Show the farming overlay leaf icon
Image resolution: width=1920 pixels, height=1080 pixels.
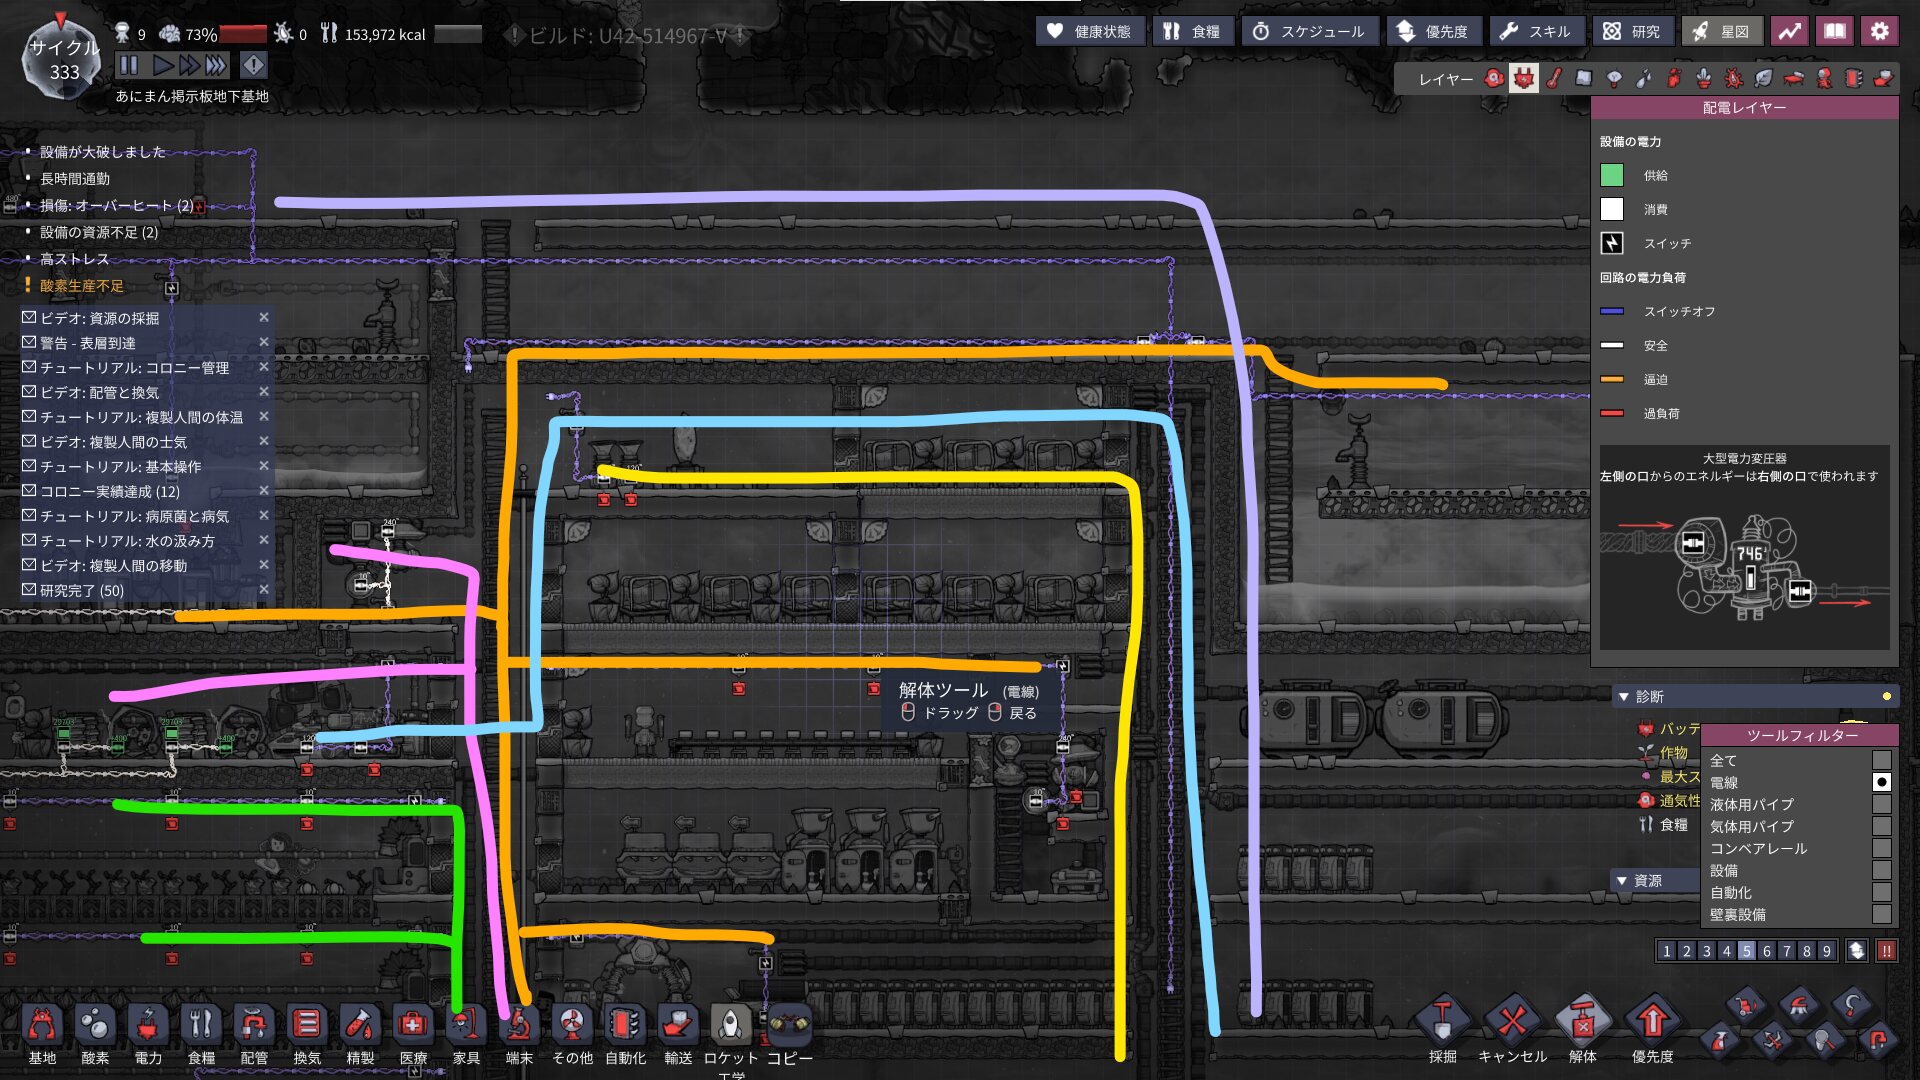[1763, 78]
